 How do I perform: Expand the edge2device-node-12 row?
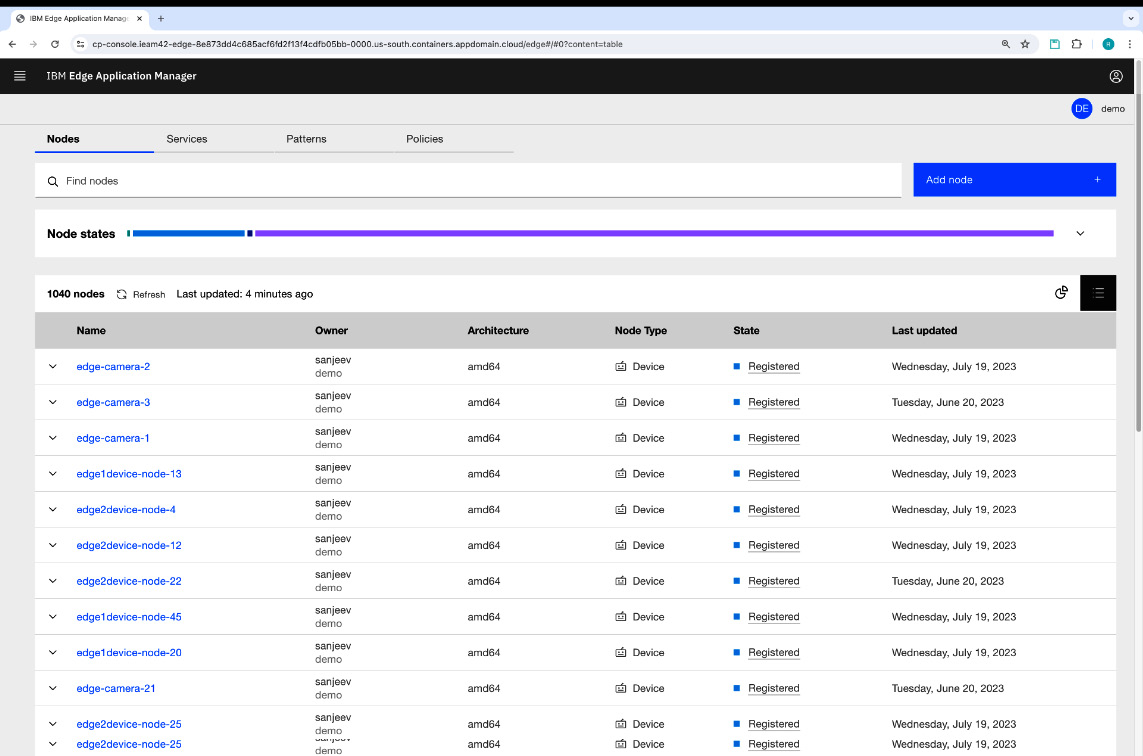click(x=52, y=545)
